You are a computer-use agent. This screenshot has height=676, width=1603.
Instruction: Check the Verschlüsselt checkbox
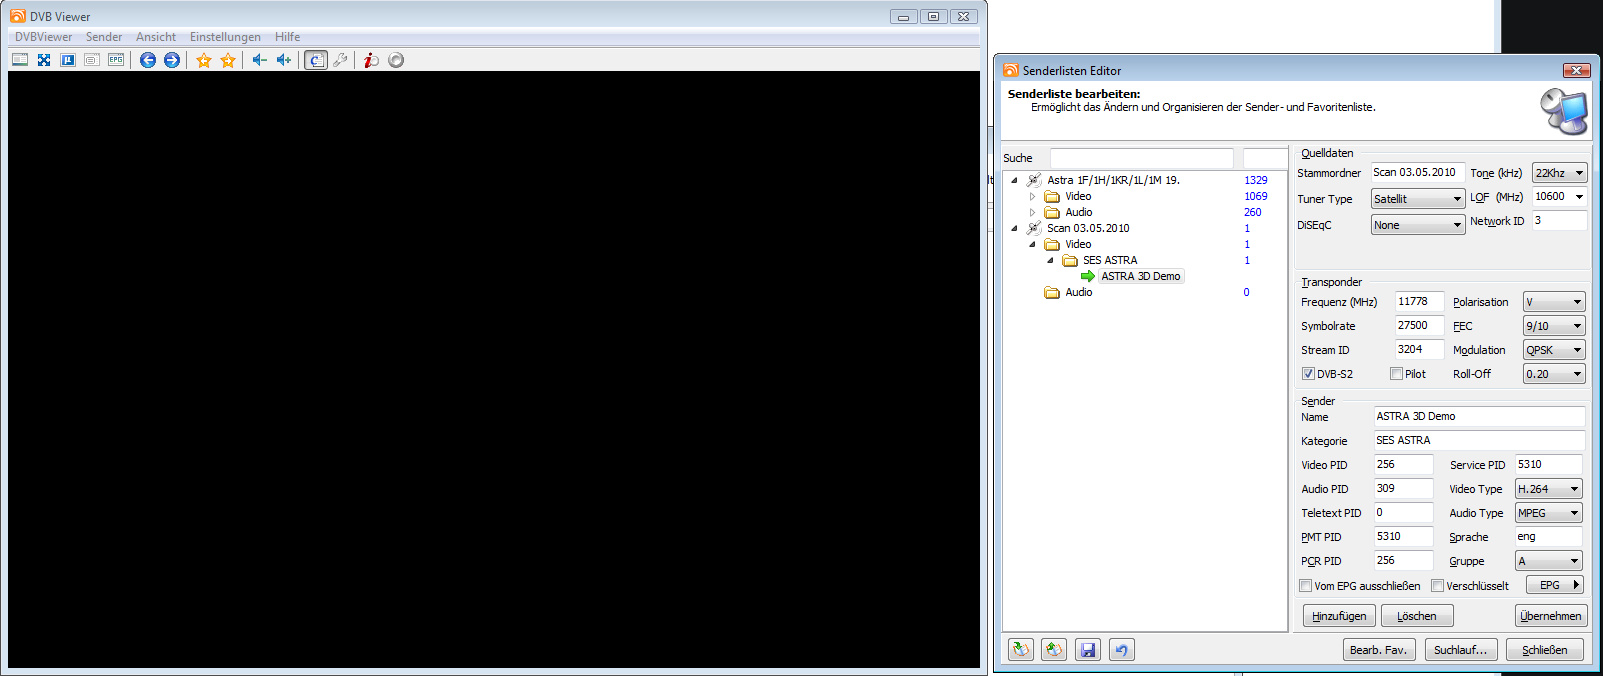pyautogui.click(x=1437, y=586)
